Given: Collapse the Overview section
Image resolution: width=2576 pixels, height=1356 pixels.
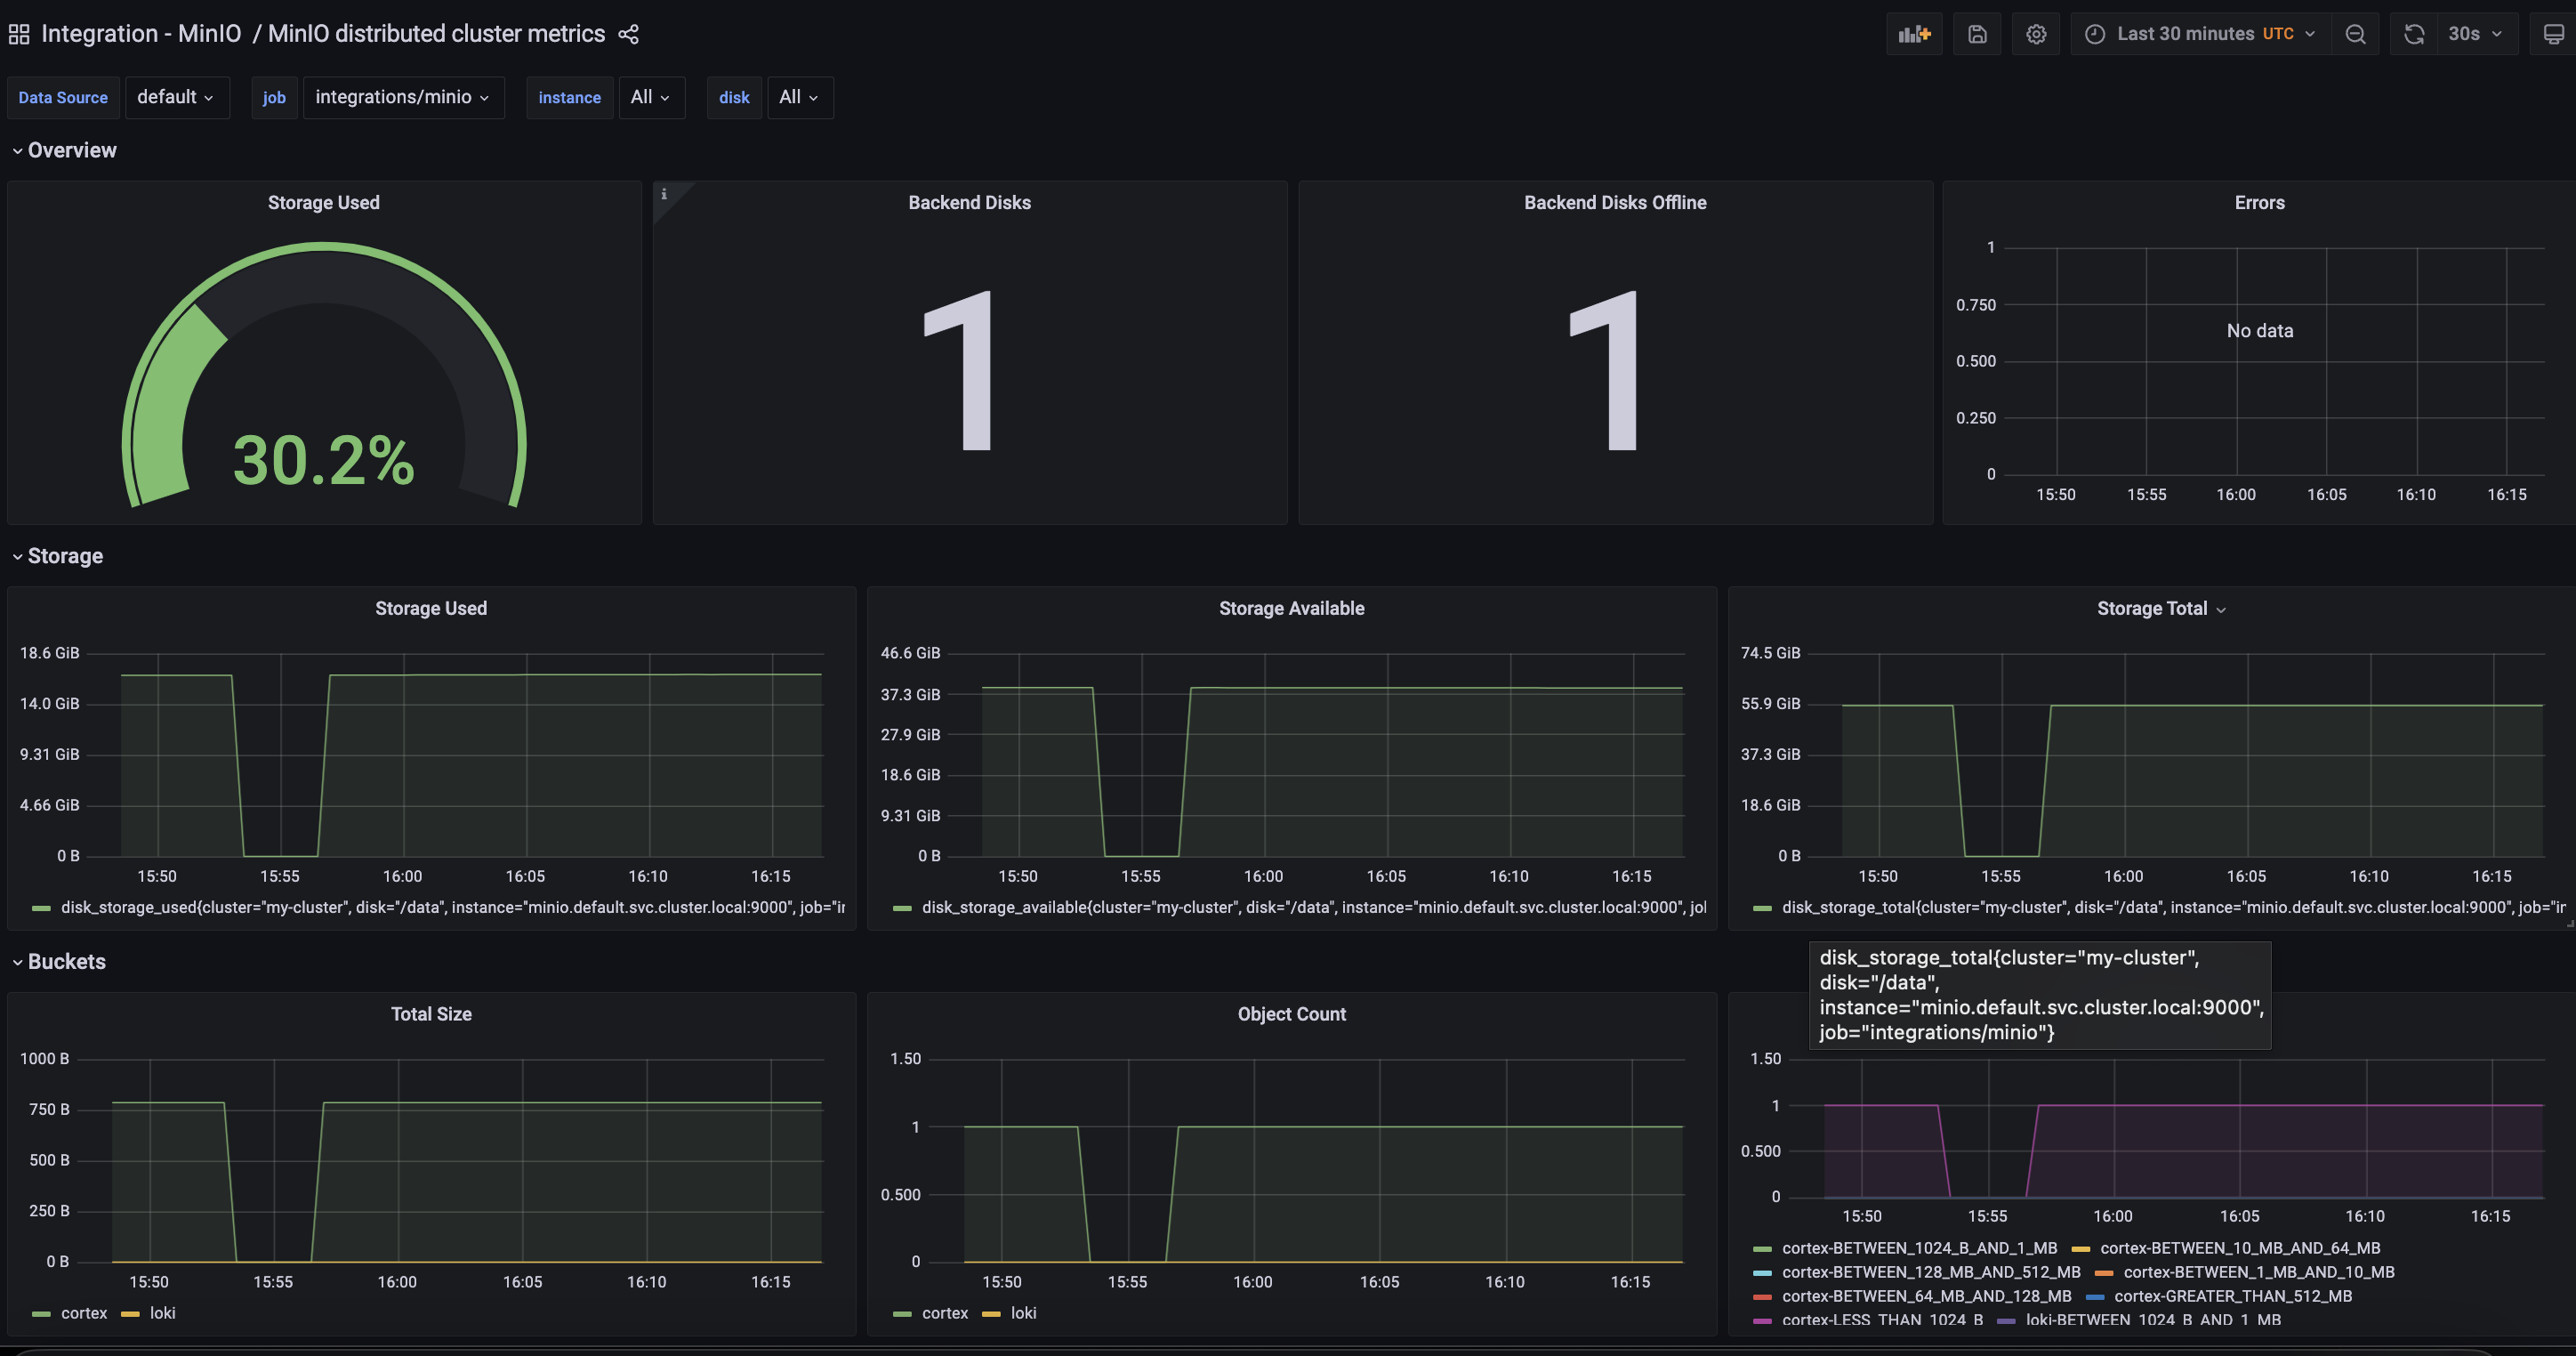Looking at the screenshot, I should (x=64, y=150).
